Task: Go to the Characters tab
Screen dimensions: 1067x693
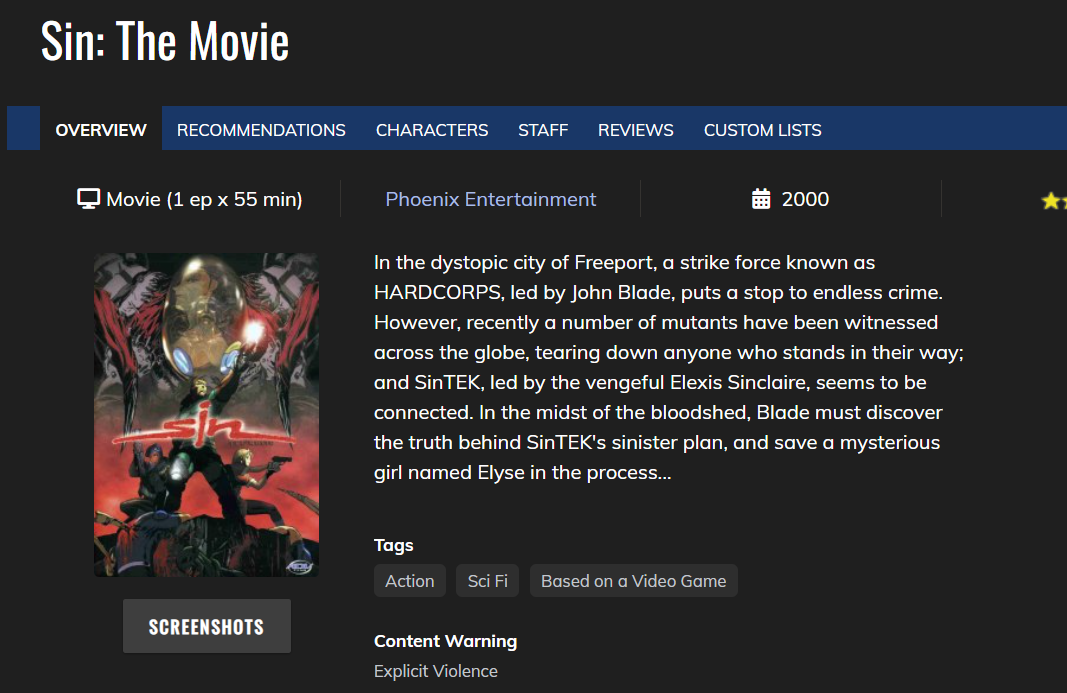Action: tap(432, 130)
